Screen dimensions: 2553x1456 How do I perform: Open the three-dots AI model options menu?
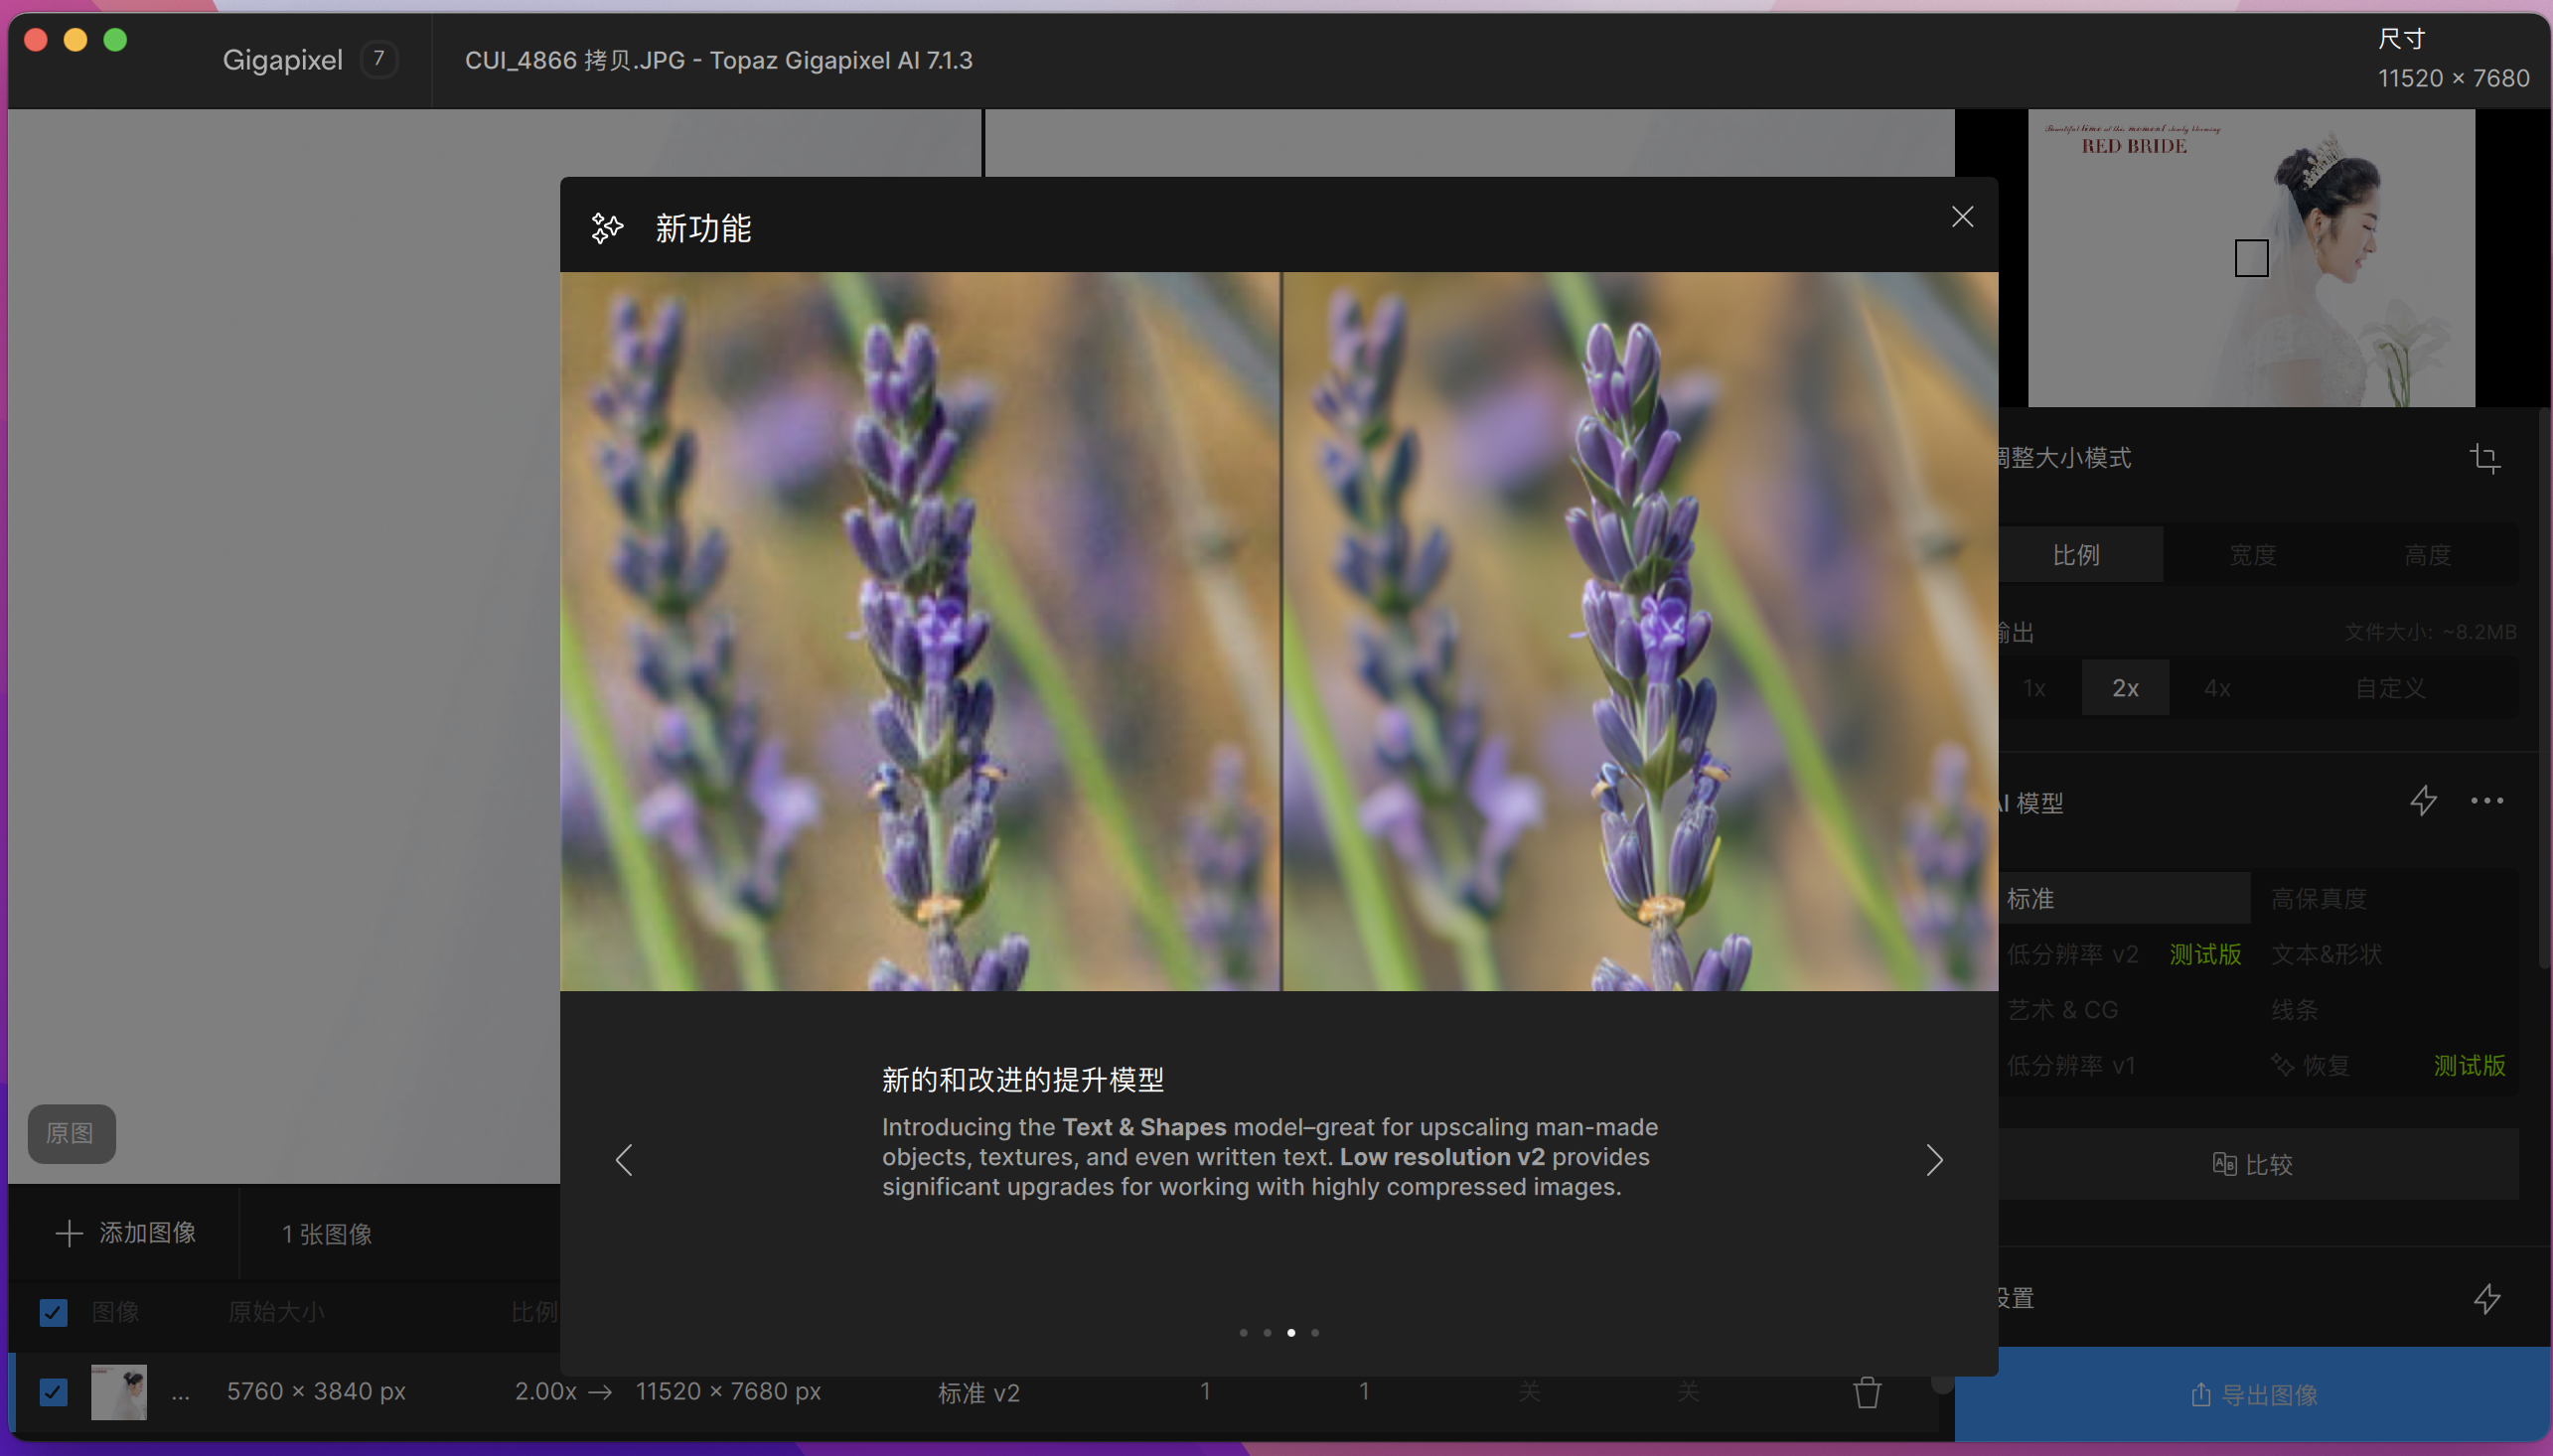click(2487, 801)
